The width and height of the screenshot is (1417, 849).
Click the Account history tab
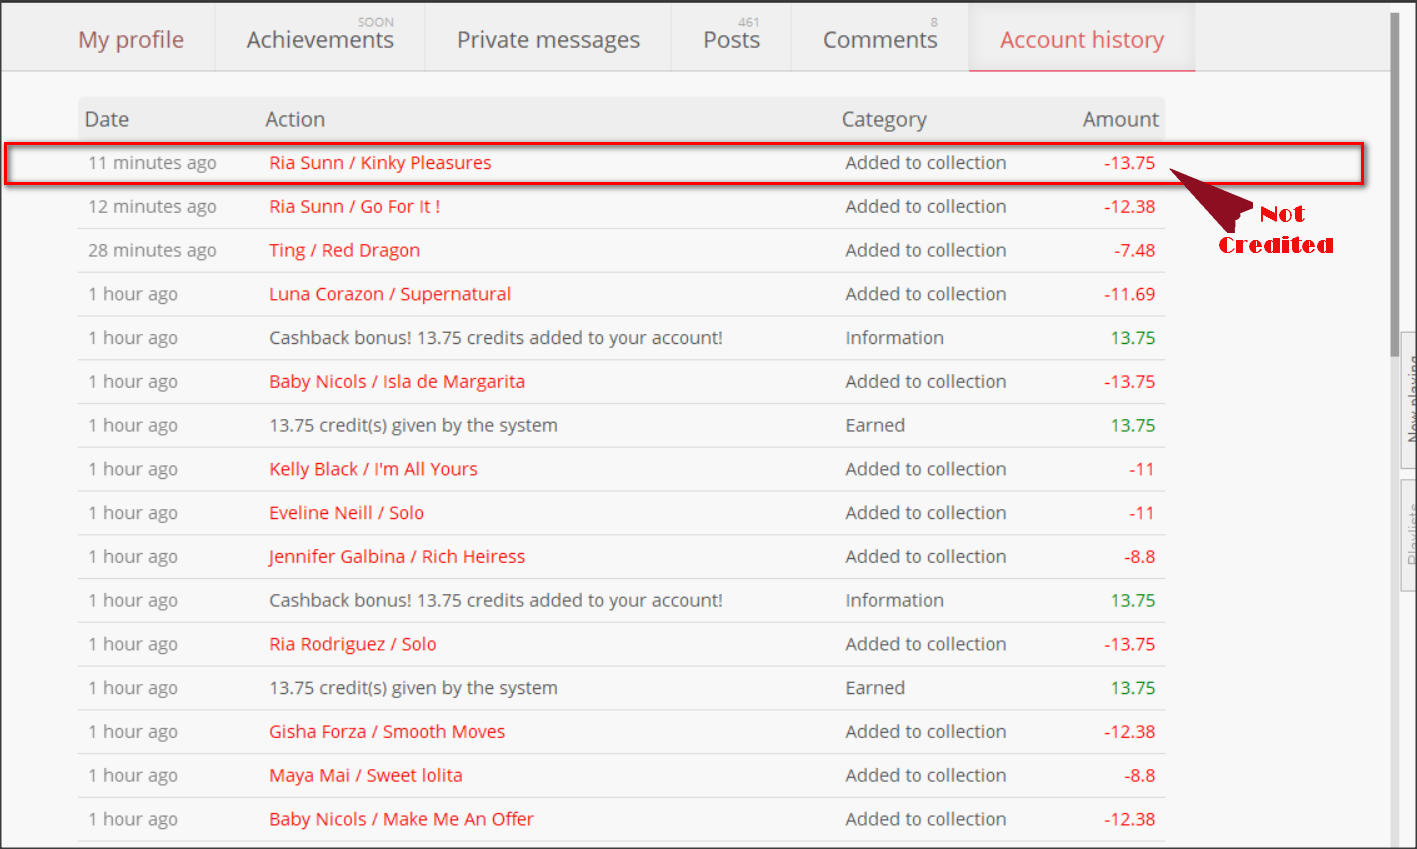(x=1082, y=40)
